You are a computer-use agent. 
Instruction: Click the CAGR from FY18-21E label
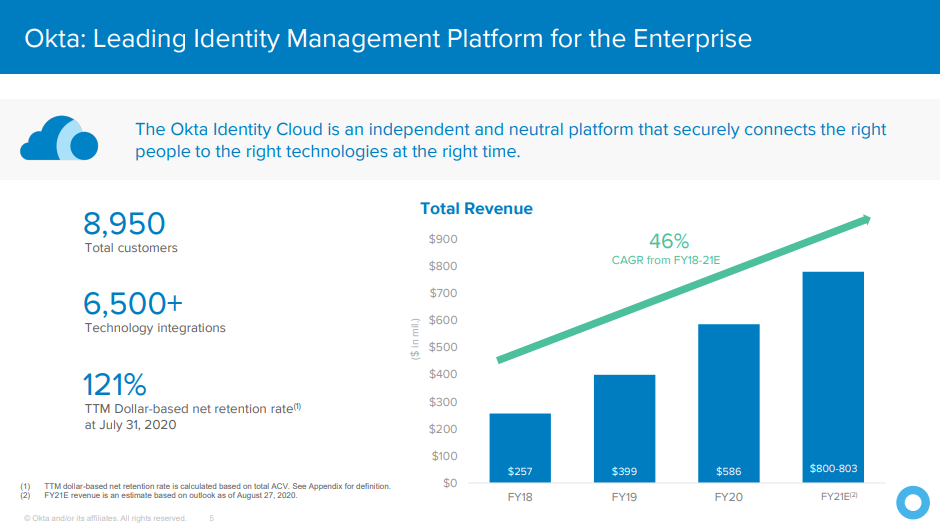665,260
